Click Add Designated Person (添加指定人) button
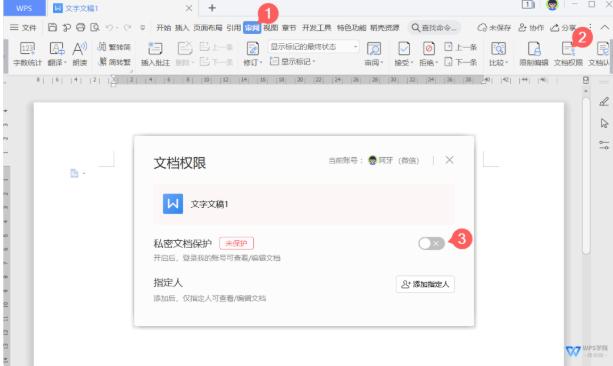This screenshot has height=366, width=613. click(425, 284)
